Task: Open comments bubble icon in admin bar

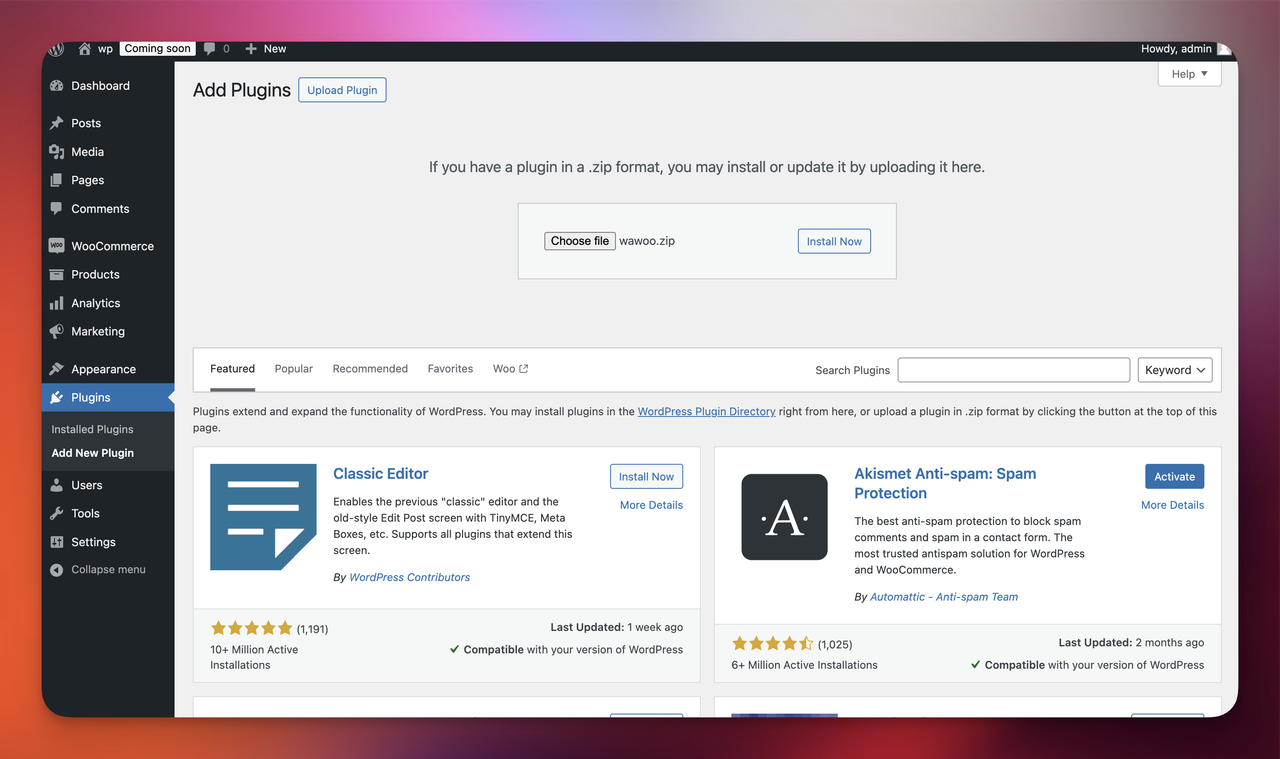Action: pos(209,49)
